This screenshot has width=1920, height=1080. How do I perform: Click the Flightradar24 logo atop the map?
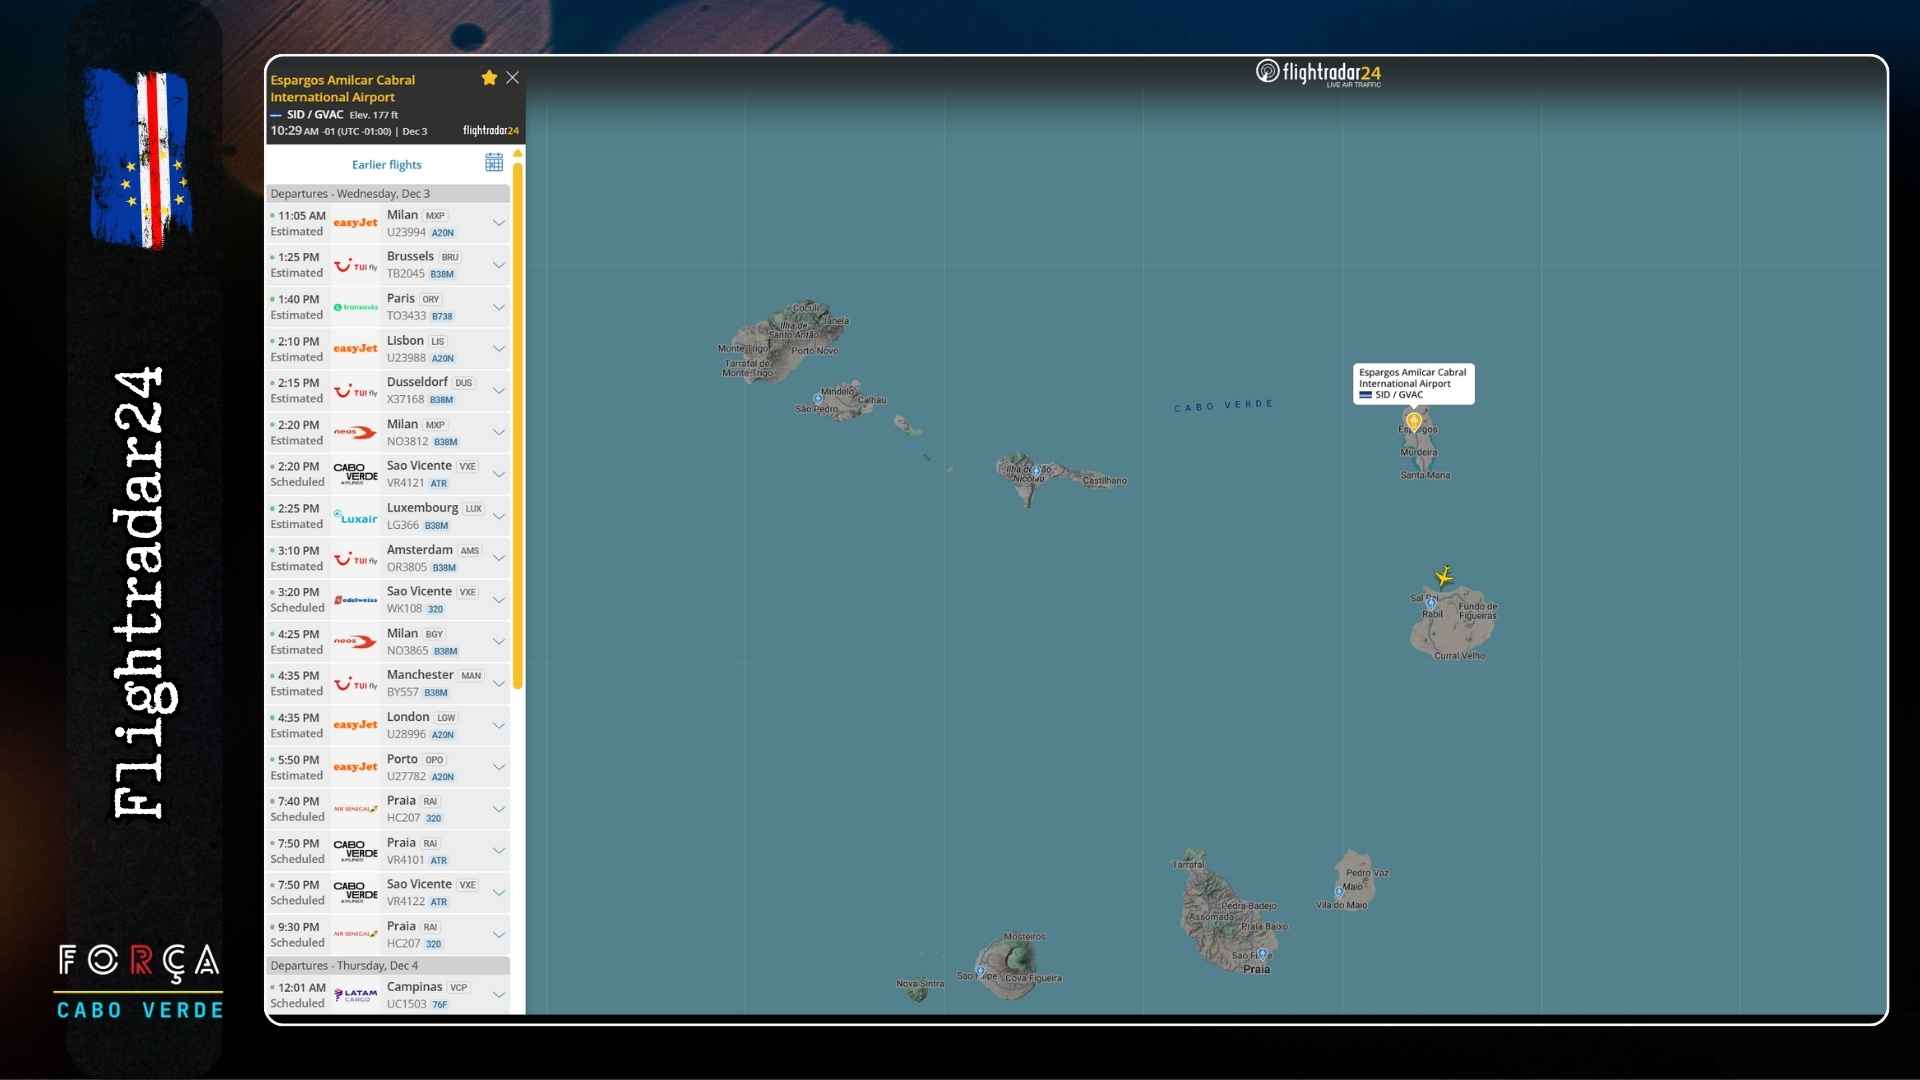coord(1319,73)
